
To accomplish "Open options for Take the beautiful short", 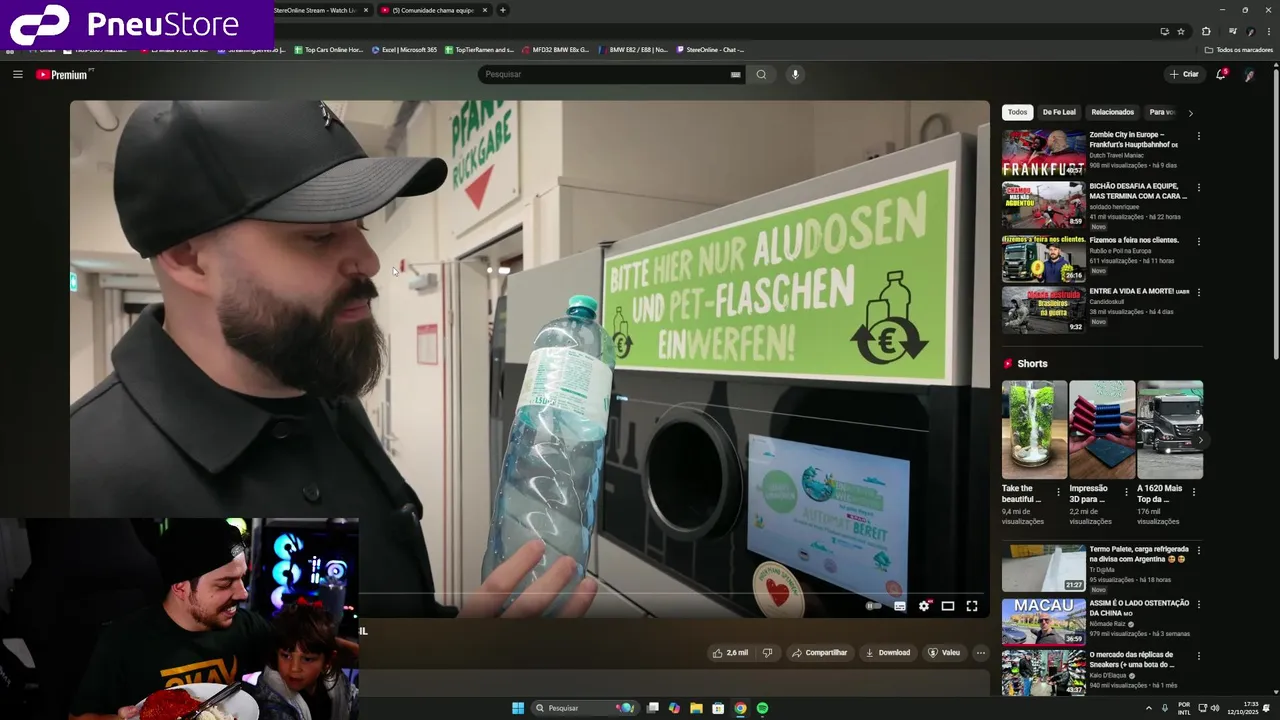I will click(x=1058, y=492).
